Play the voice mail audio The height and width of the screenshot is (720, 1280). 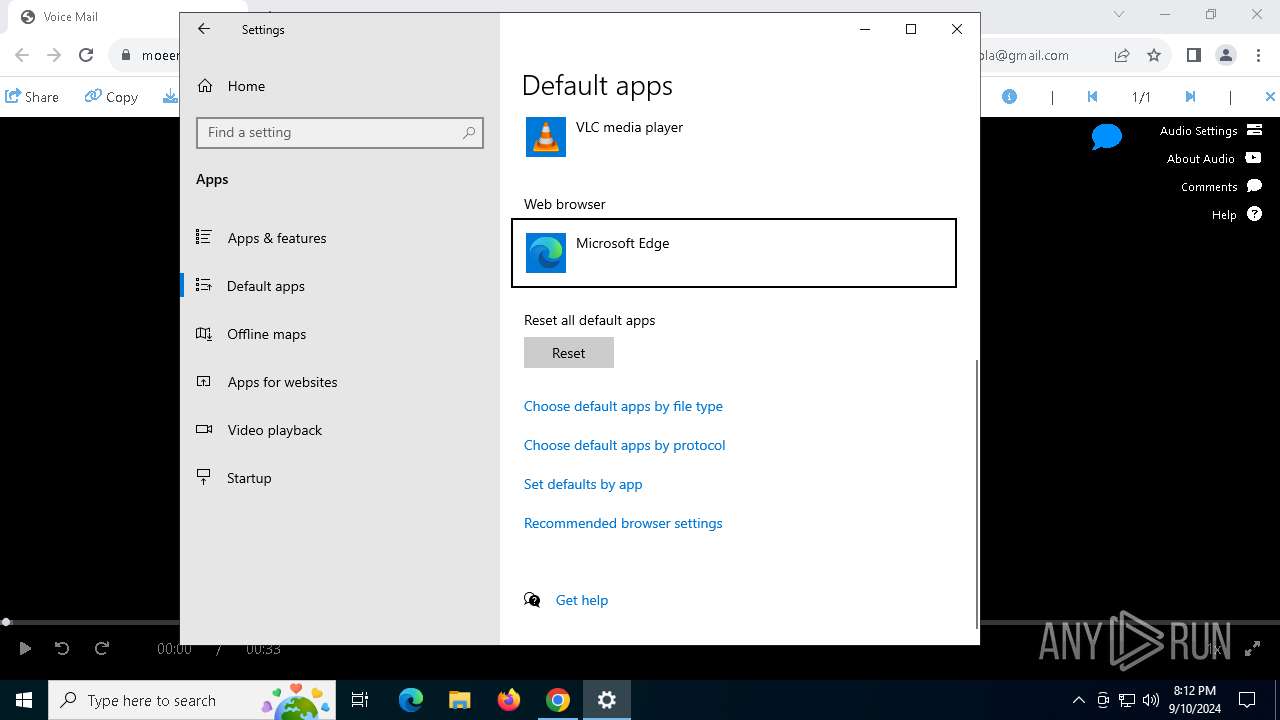click(x=25, y=649)
